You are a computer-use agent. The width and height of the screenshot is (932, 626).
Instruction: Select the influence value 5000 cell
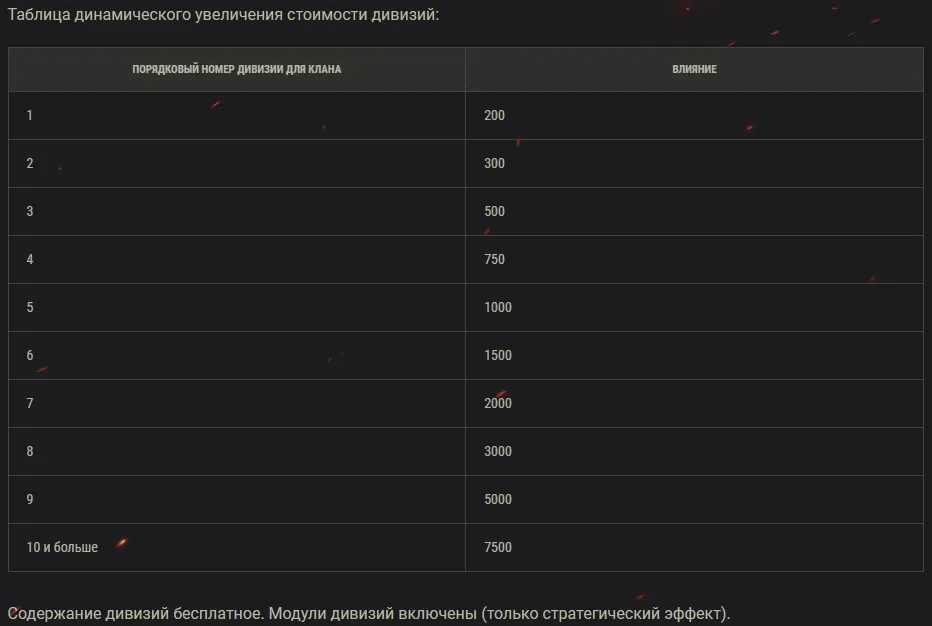[497, 500]
